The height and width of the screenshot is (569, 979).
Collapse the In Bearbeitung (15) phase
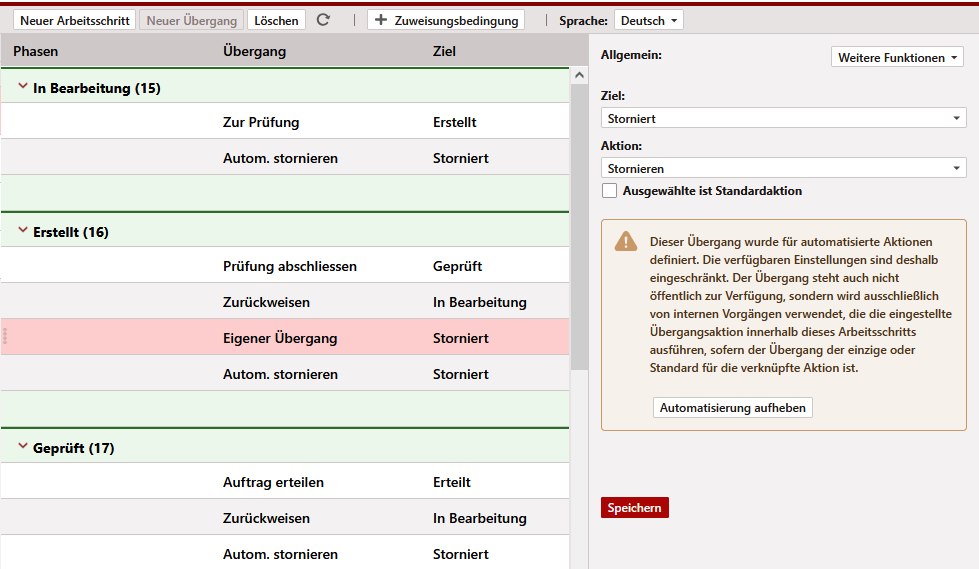pyautogui.click(x=23, y=88)
